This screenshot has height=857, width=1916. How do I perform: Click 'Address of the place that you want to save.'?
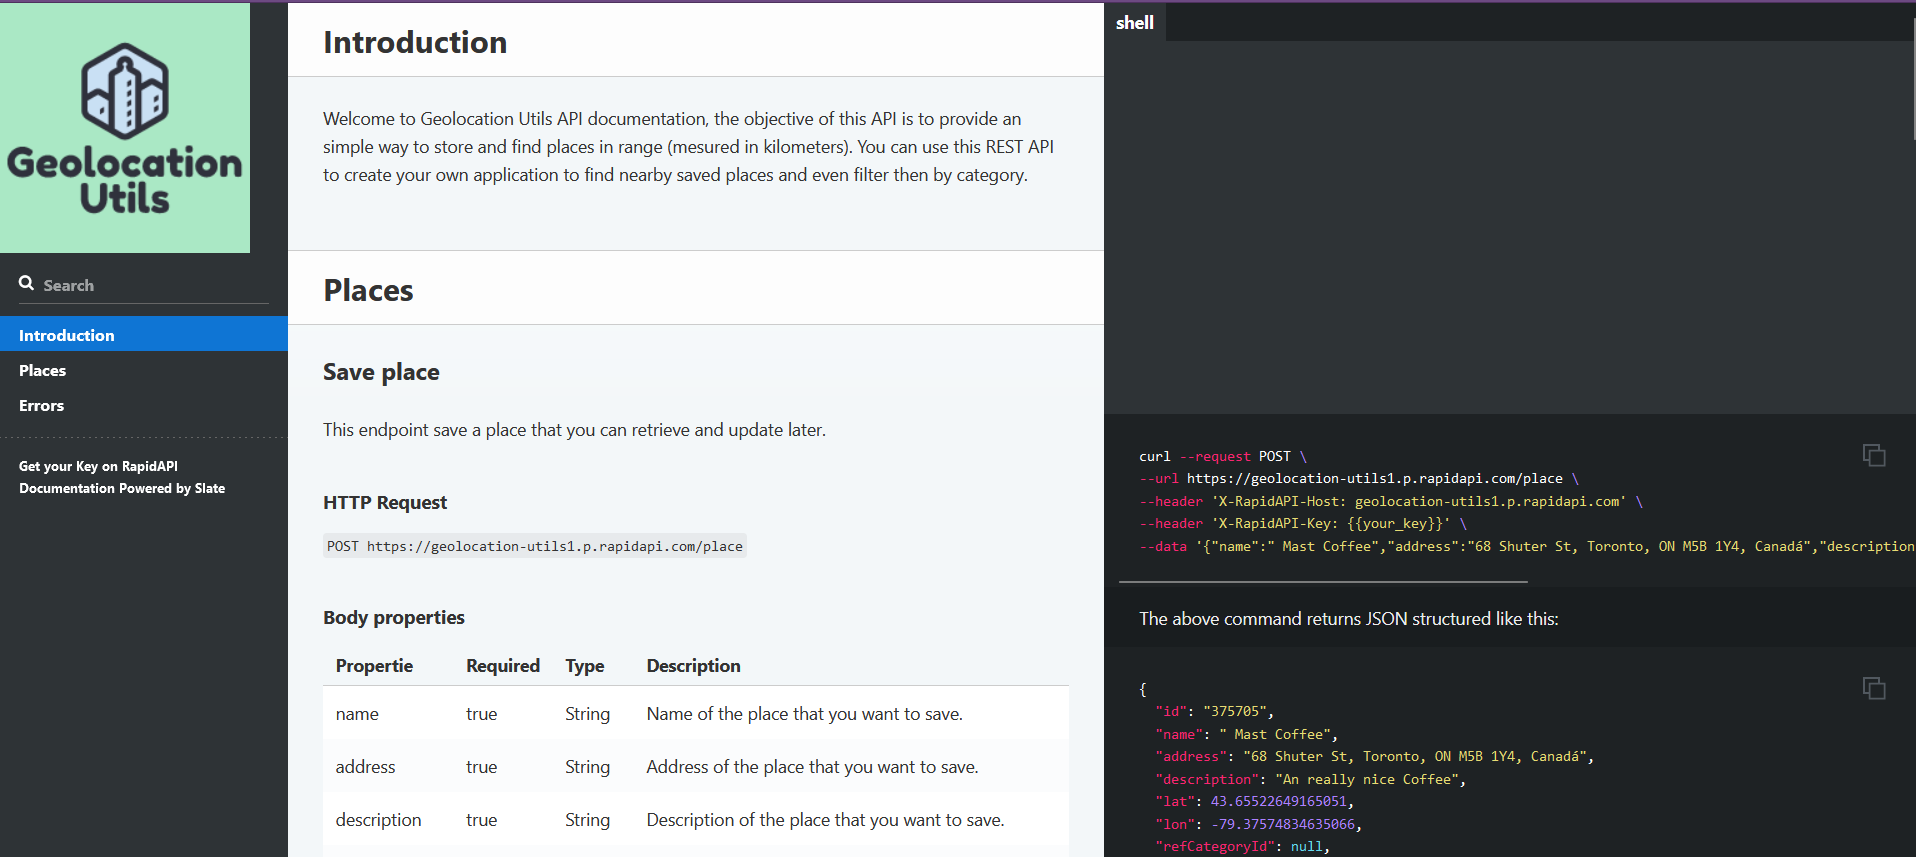812,767
